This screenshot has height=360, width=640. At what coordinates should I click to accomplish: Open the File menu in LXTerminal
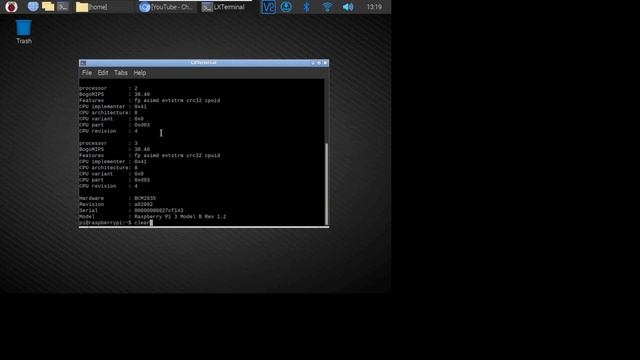pyautogui.click(x=87, y=73)
